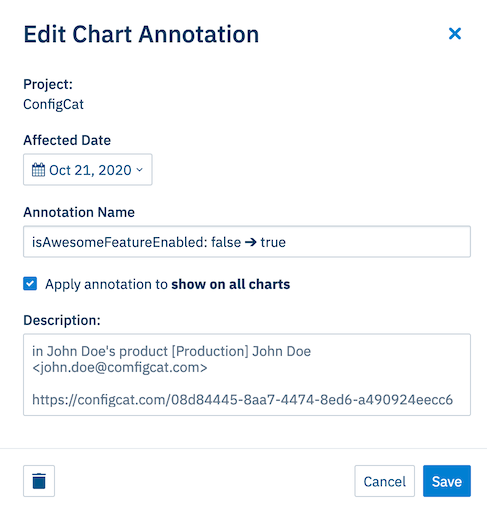Click the Description text area
The image size is (487, 509).
pyautogui.click(x=247, y=375)
